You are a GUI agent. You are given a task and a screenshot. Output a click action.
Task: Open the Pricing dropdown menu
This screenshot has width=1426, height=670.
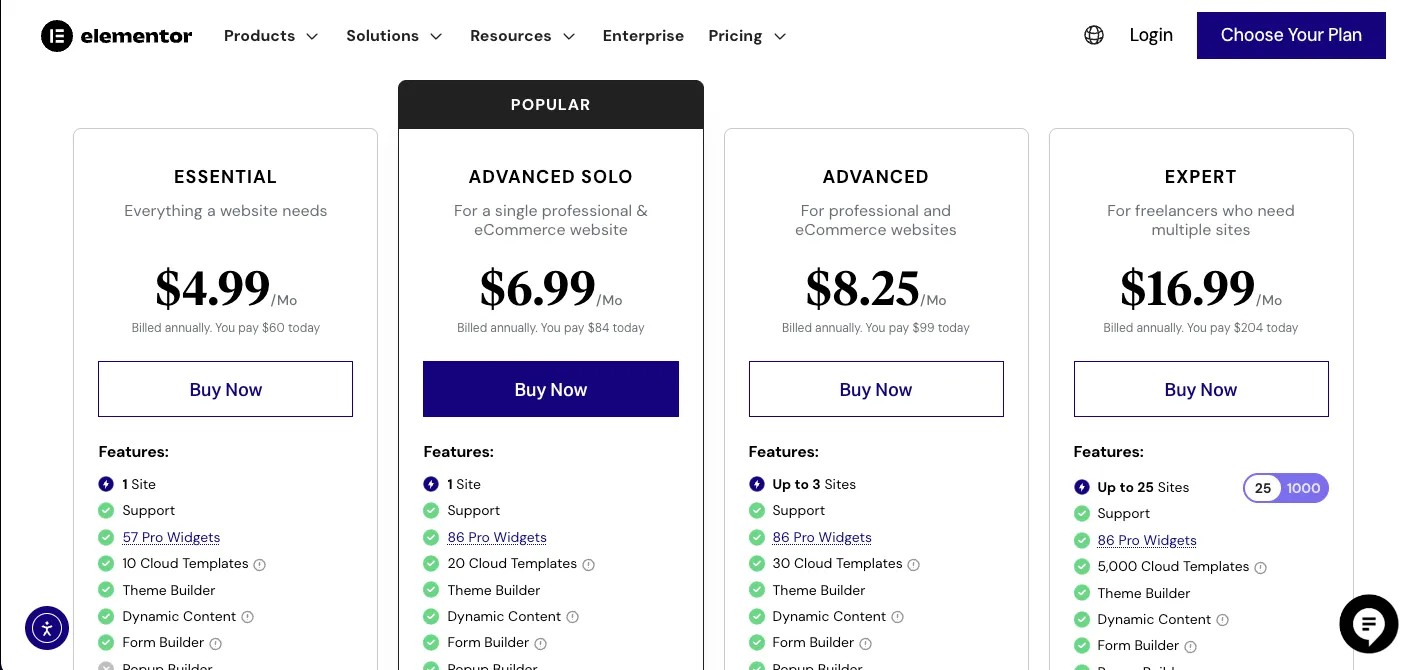(x=747, y=36)
